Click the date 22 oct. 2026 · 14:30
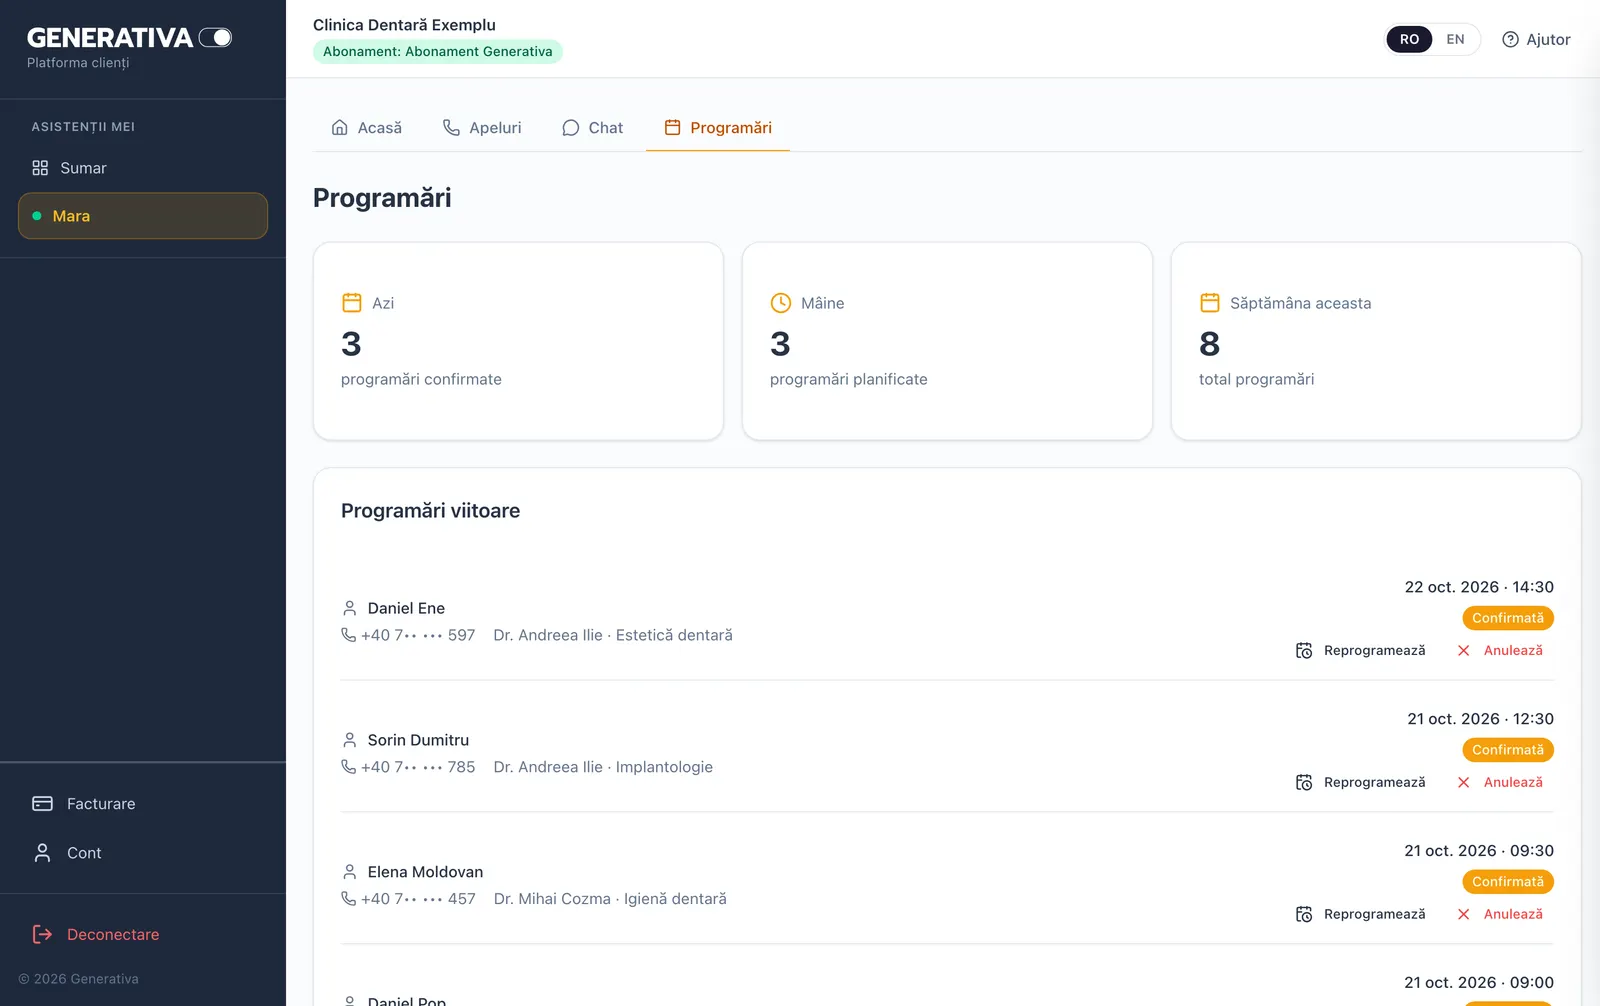The image size is (1600, 1006). pos(1479,587)
